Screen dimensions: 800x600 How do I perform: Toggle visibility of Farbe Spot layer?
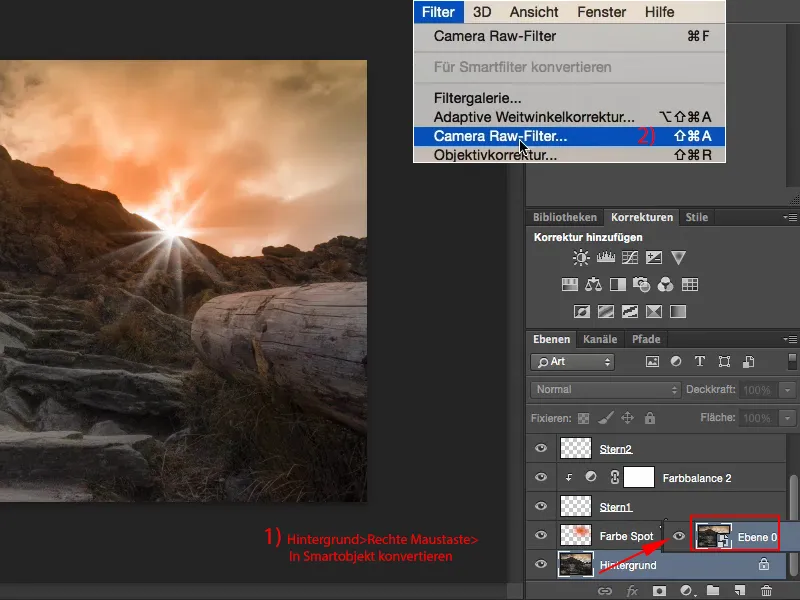[541, 536]
